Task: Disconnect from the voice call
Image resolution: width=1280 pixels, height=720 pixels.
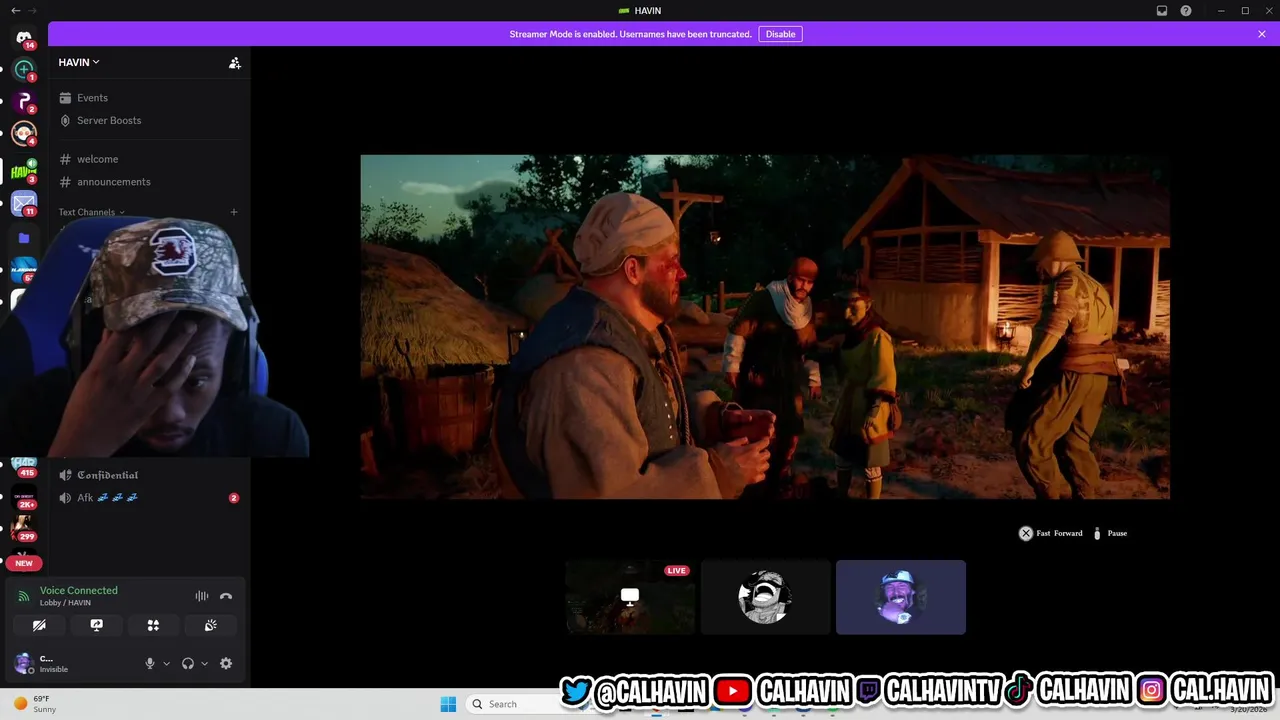Action: (x=226, y=596)
